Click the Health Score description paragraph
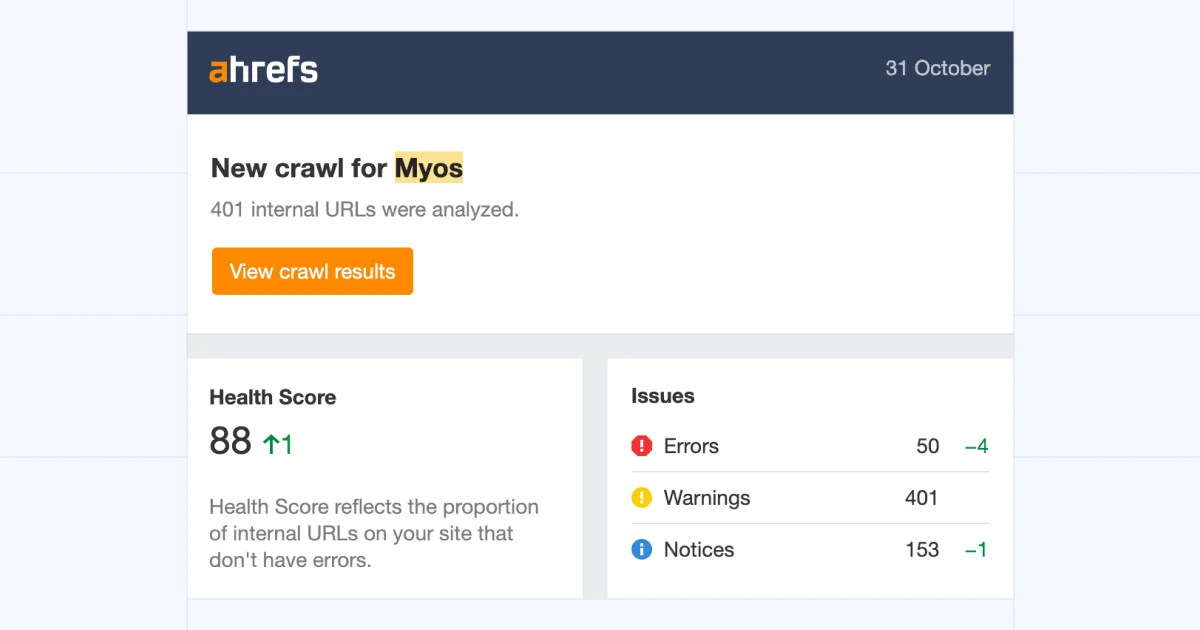The width and height of the screenshot is (1200, 630). [x=374, y=533]
